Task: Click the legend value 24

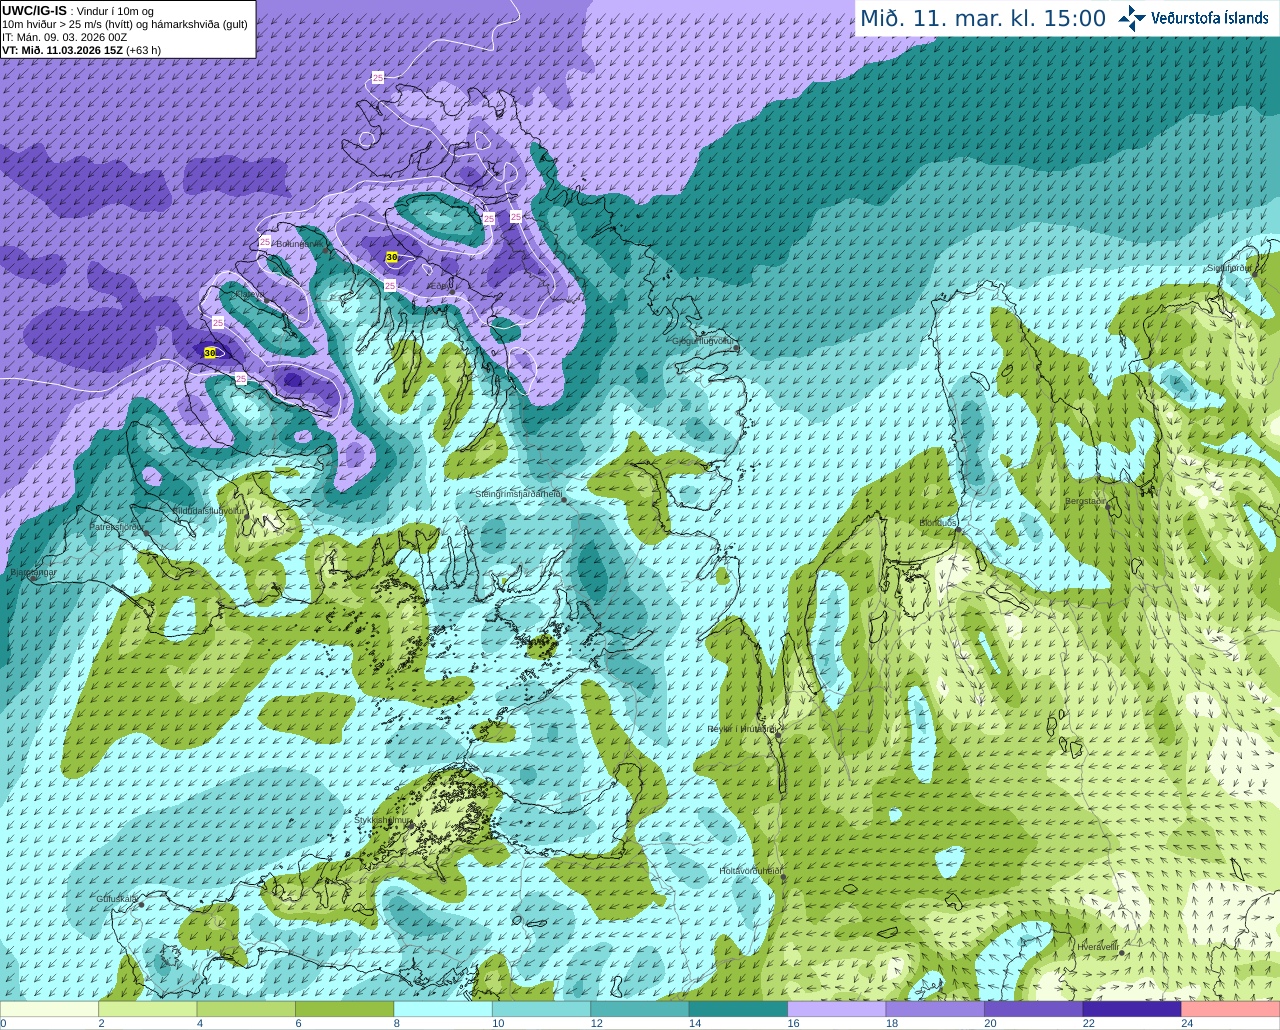Action: tap(1187, 1023)
